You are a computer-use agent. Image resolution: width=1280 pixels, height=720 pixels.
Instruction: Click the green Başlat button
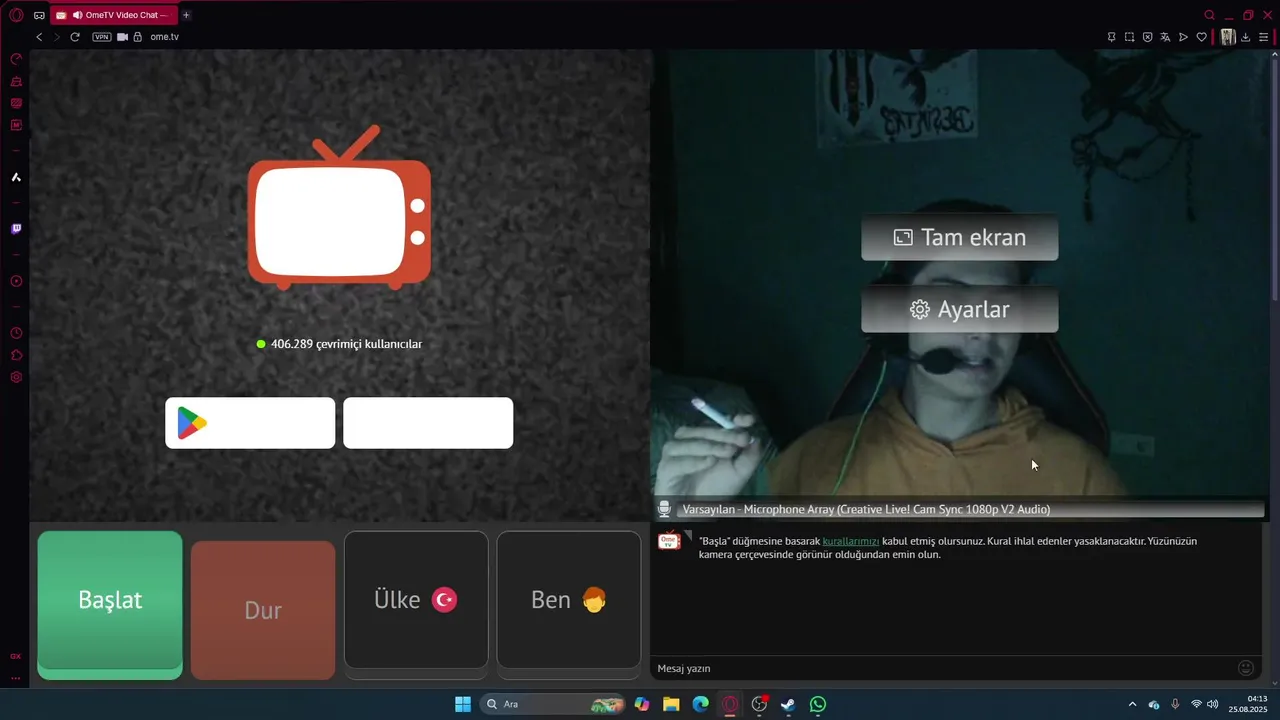tap(110, 605)
